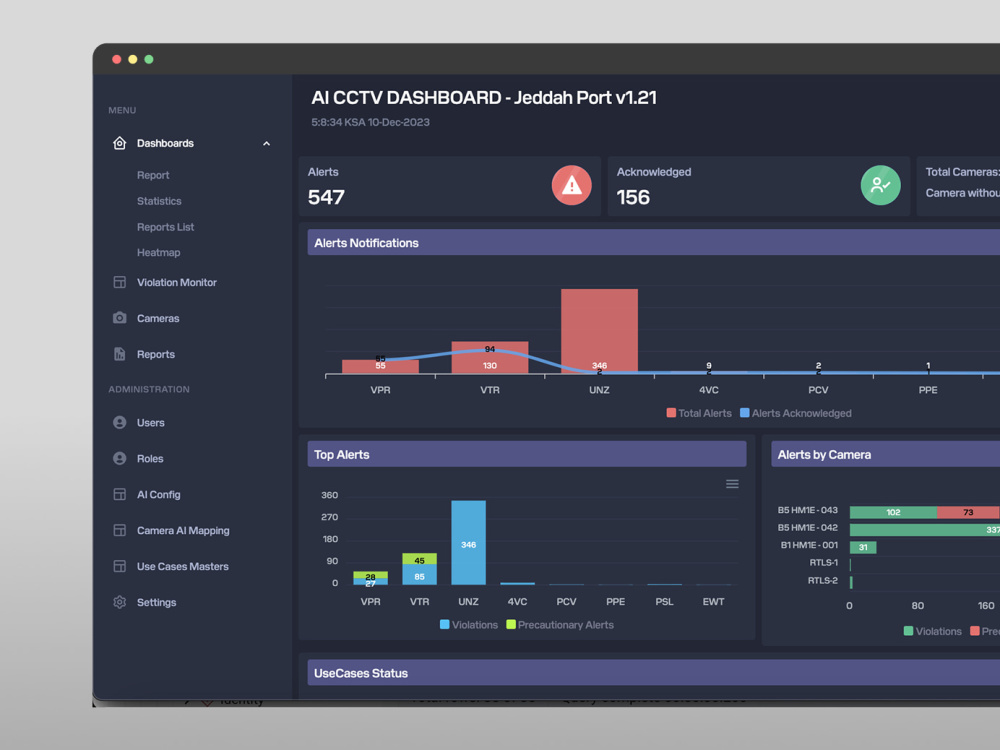This screenshot has width=1000, height=750.
Task: Open Top Alerts chart hamburger menu
Action: [732, 484]
